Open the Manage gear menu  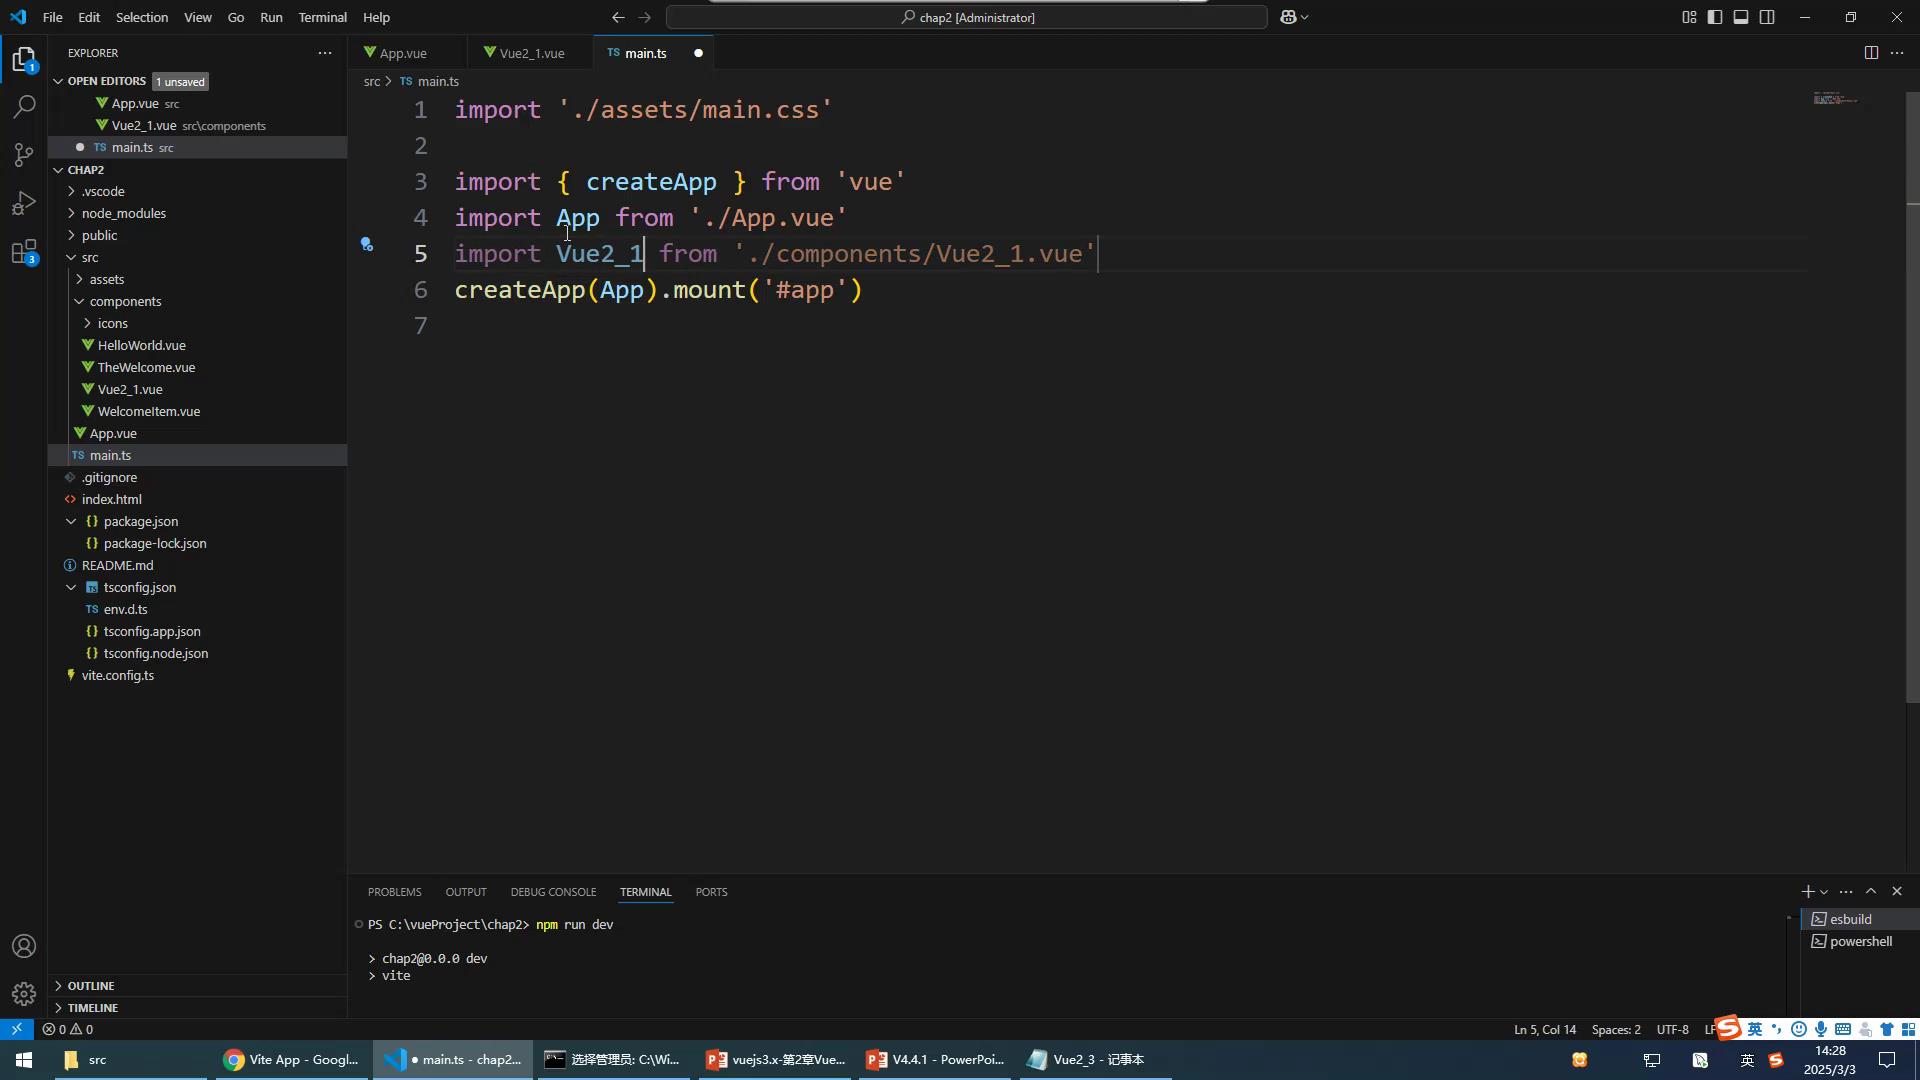24,993
